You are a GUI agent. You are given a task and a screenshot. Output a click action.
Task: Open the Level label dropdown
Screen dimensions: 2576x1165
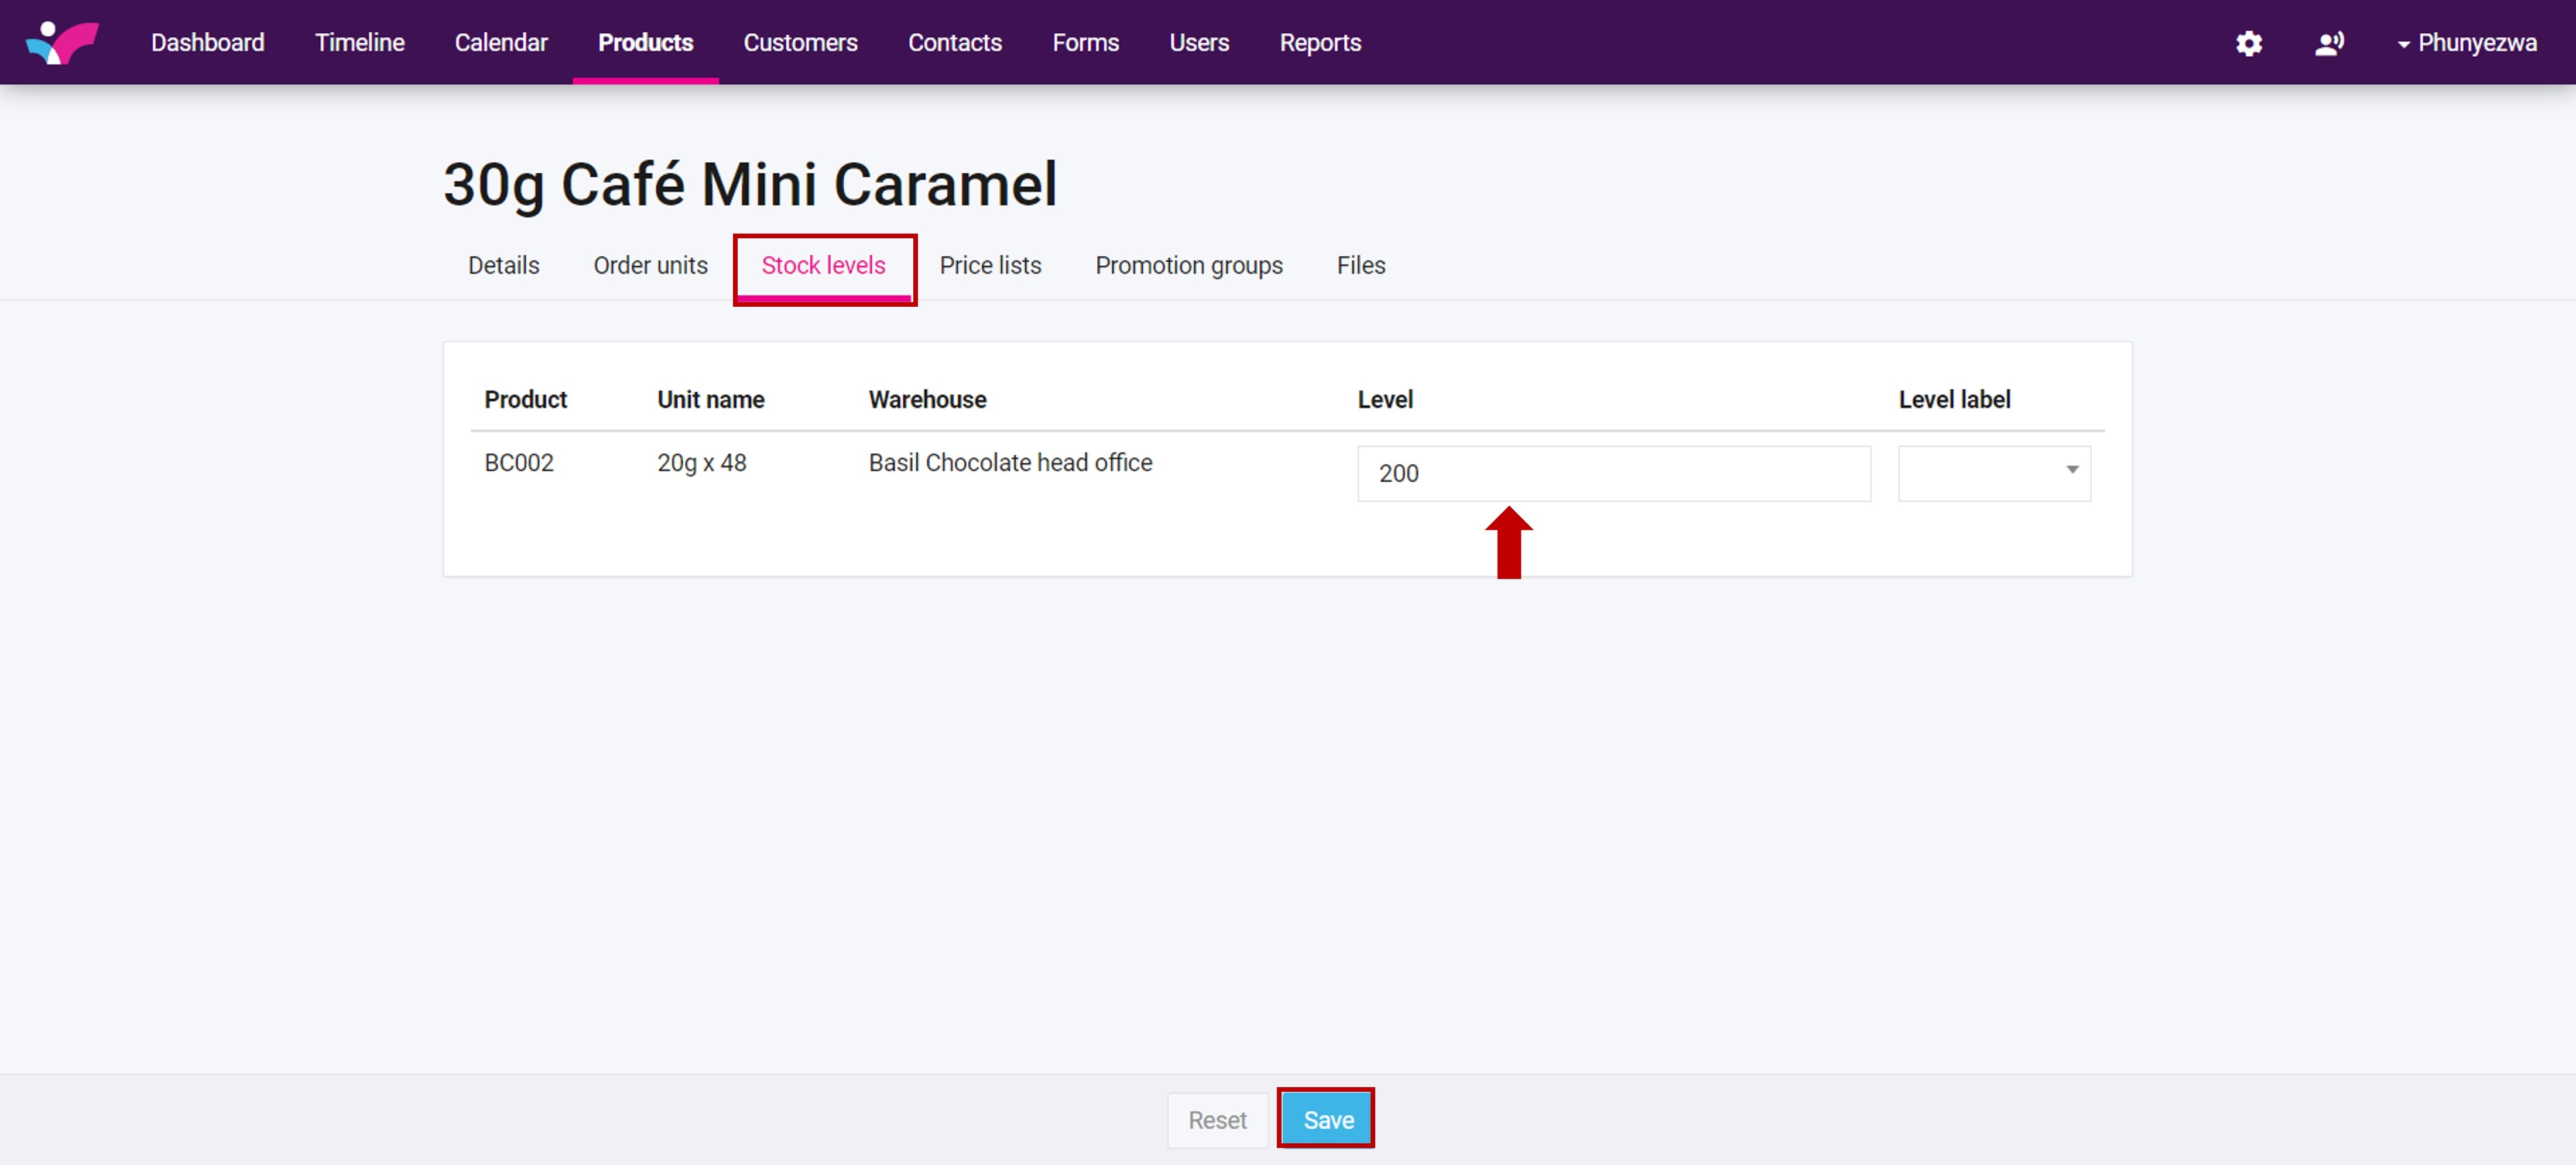(1993, 473)
